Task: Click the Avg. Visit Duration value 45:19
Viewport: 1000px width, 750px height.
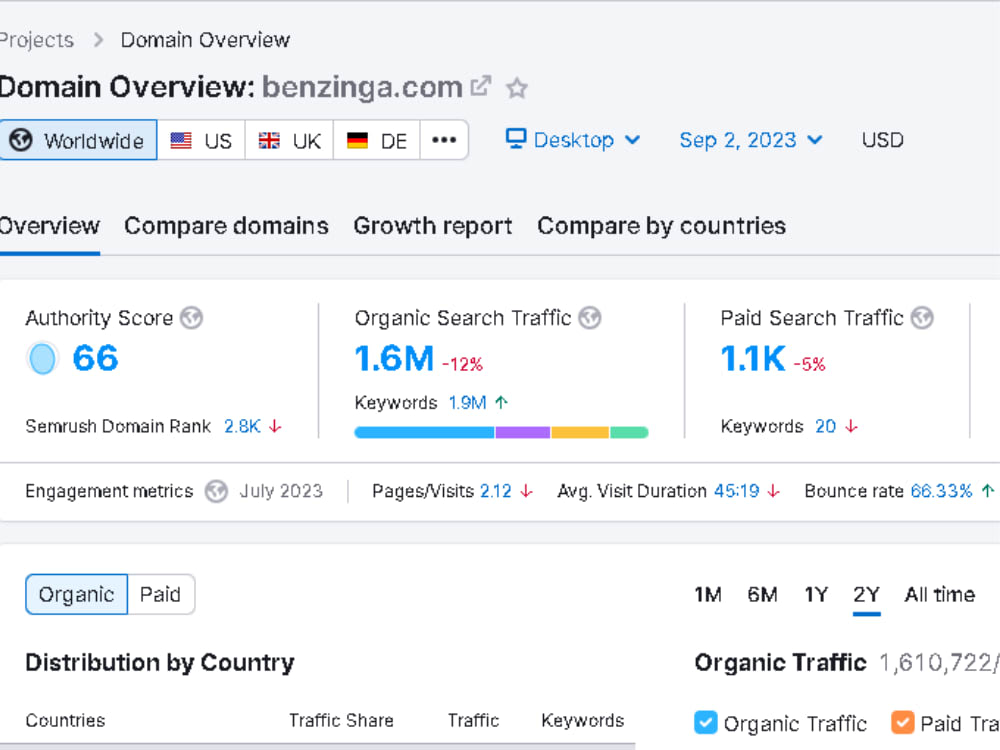Action: 737,491
